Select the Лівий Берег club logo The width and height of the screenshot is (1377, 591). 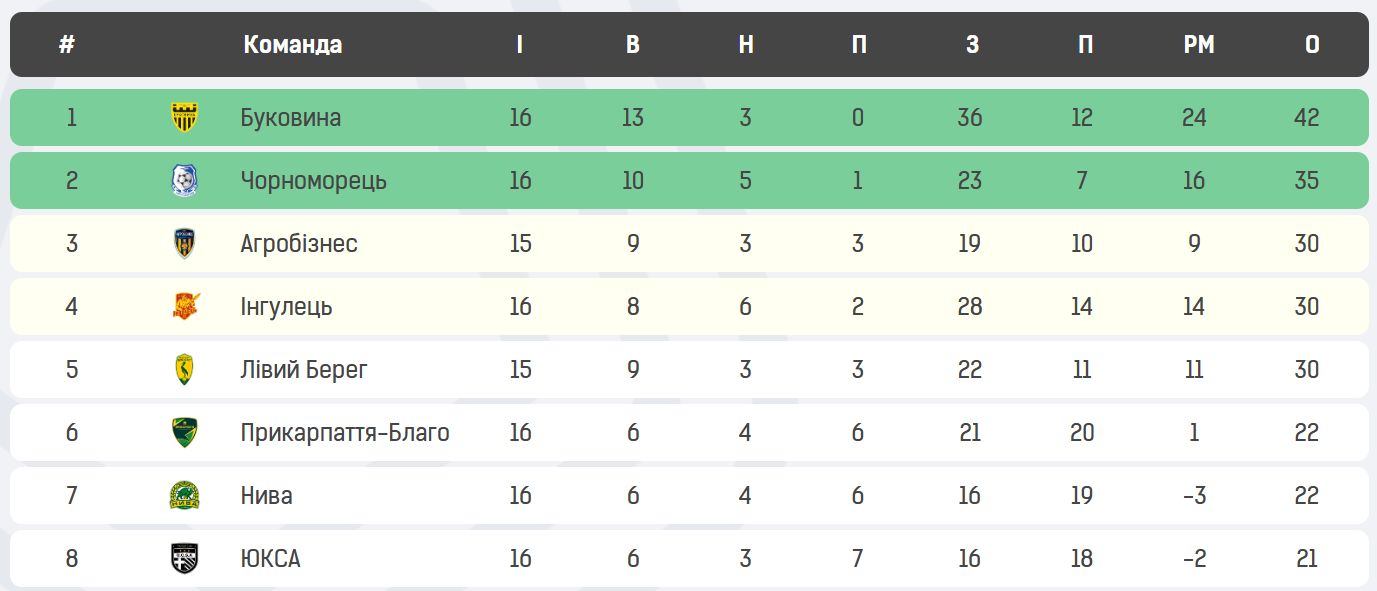[x=184, y=370]
